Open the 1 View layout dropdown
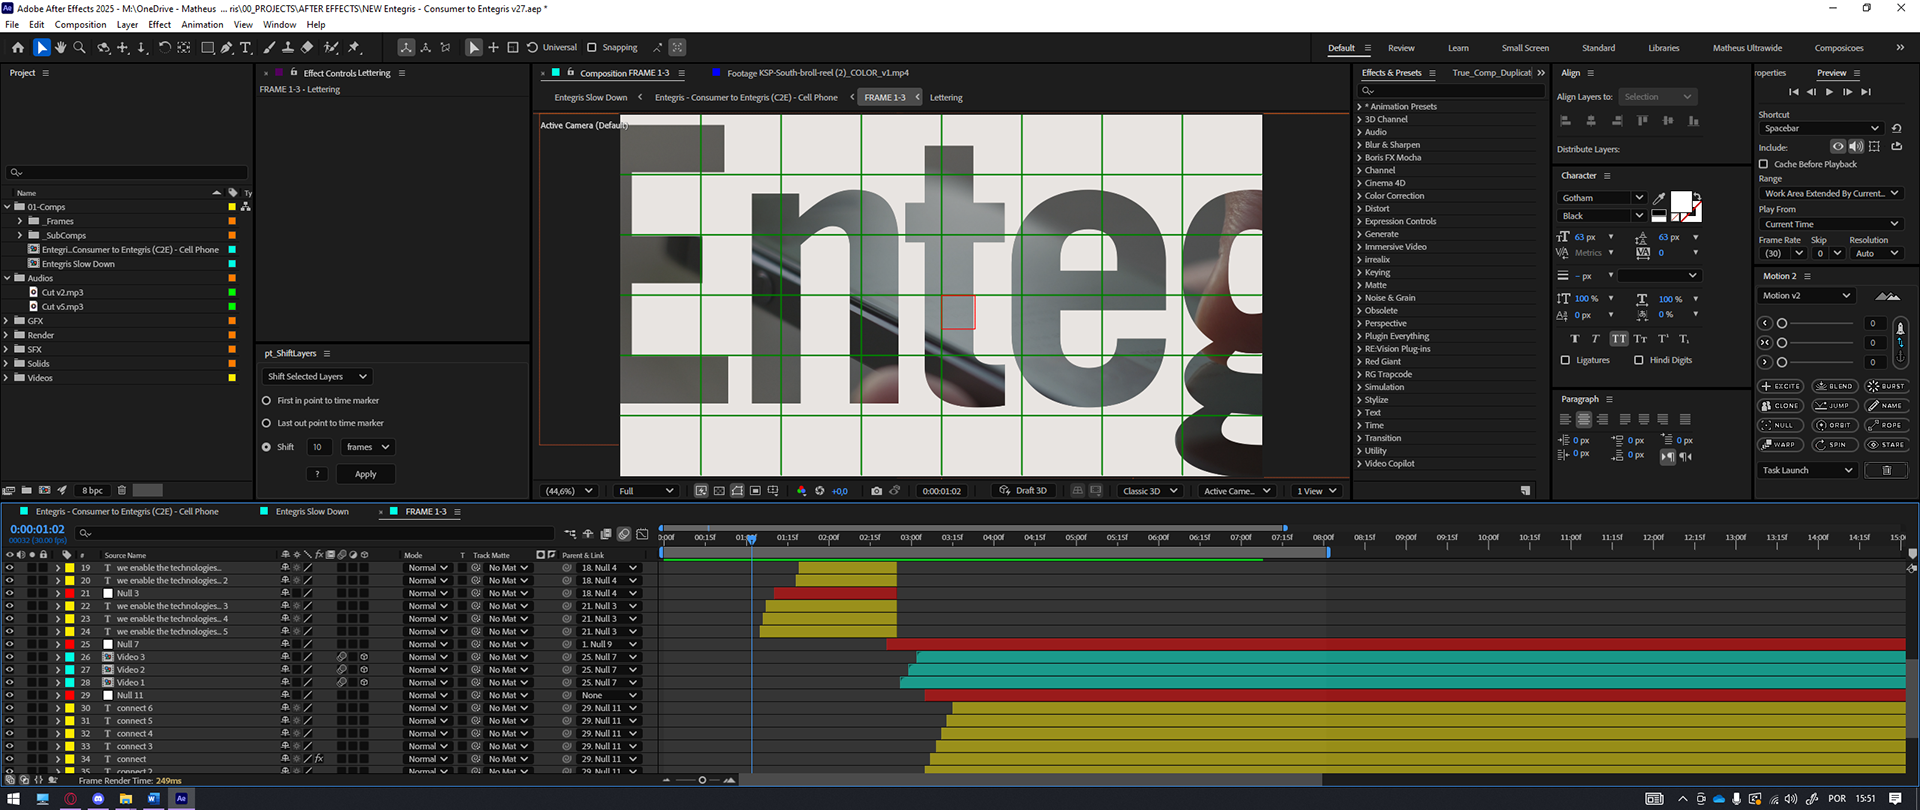 coord(1317,491)
